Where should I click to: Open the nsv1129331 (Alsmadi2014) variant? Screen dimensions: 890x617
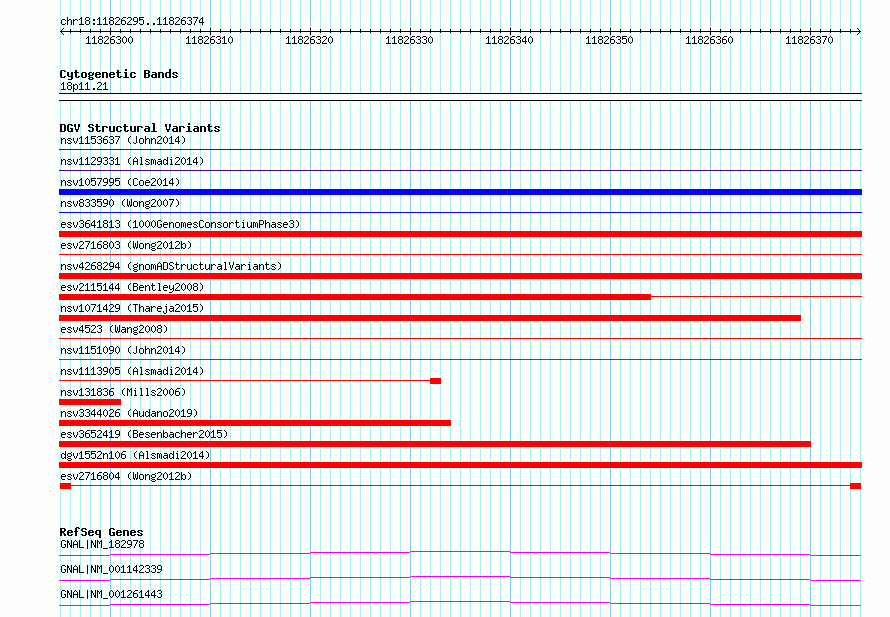pos(132,161)
